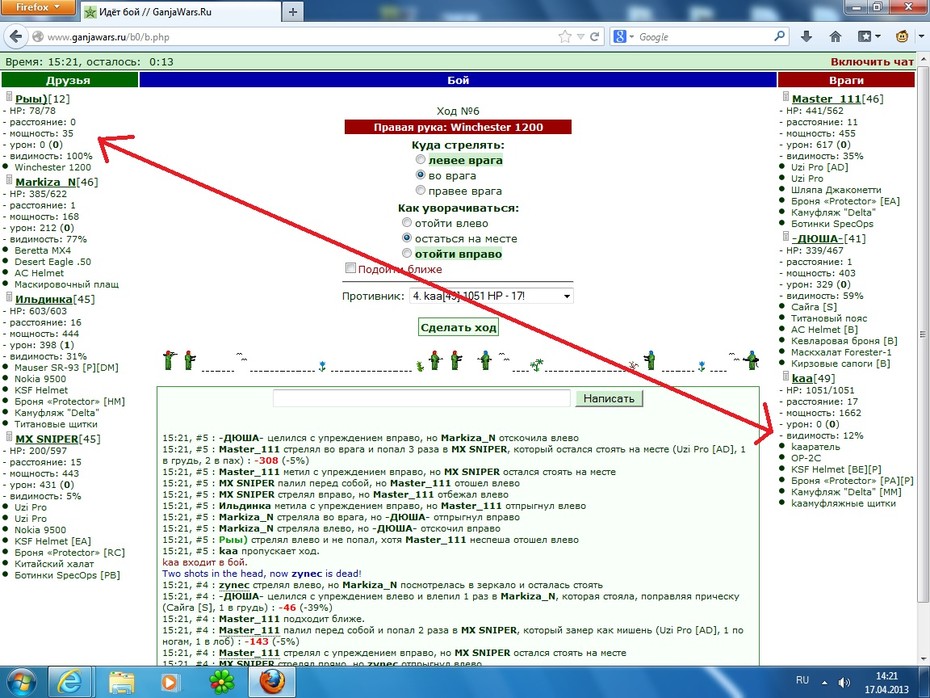Open Ильдинка profile link in friends

[x=44, y=299]
